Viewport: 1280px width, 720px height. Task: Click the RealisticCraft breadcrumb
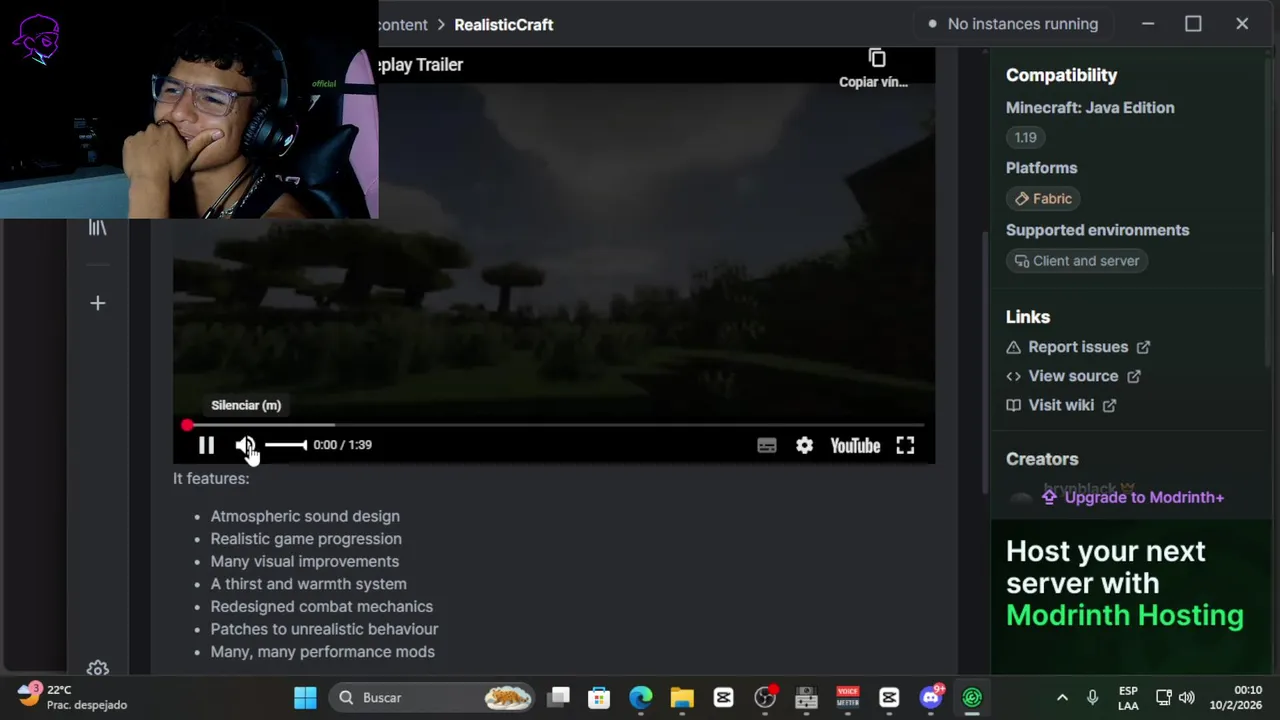coord(504,25)
